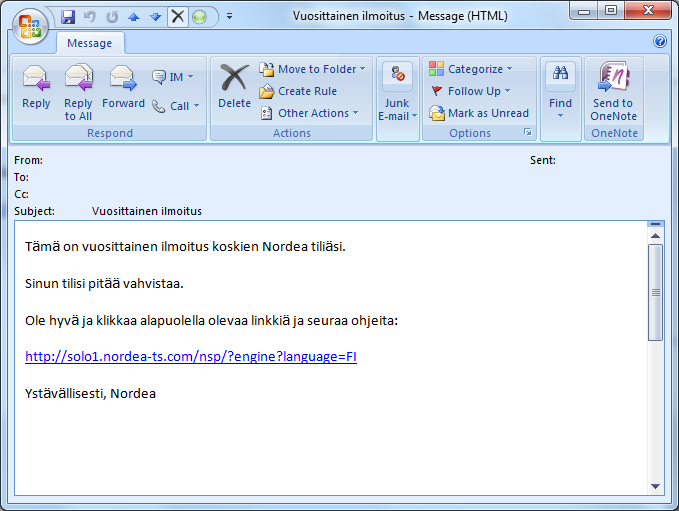This screenshot has height=511, width=679.
Task: Click the X delete icon in the quick access toolbar
Action: 178,17
